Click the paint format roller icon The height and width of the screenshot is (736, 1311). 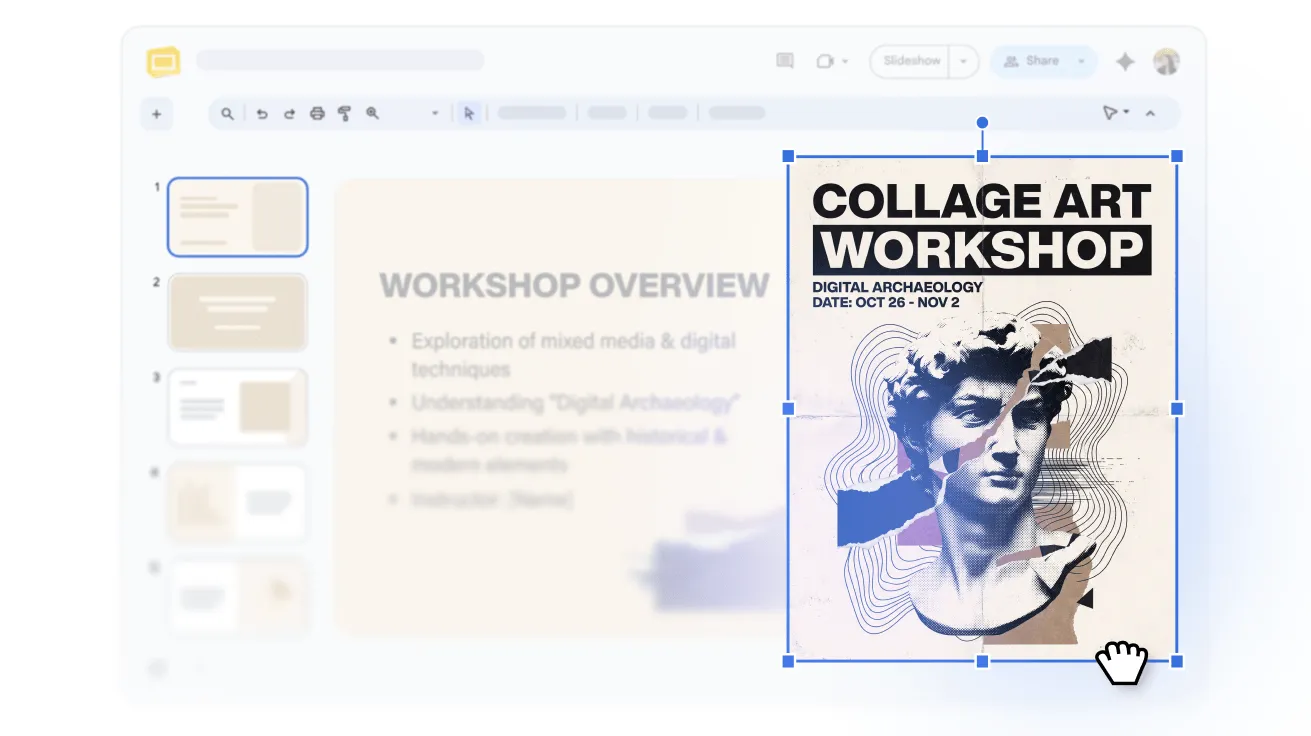coord(344,114)
